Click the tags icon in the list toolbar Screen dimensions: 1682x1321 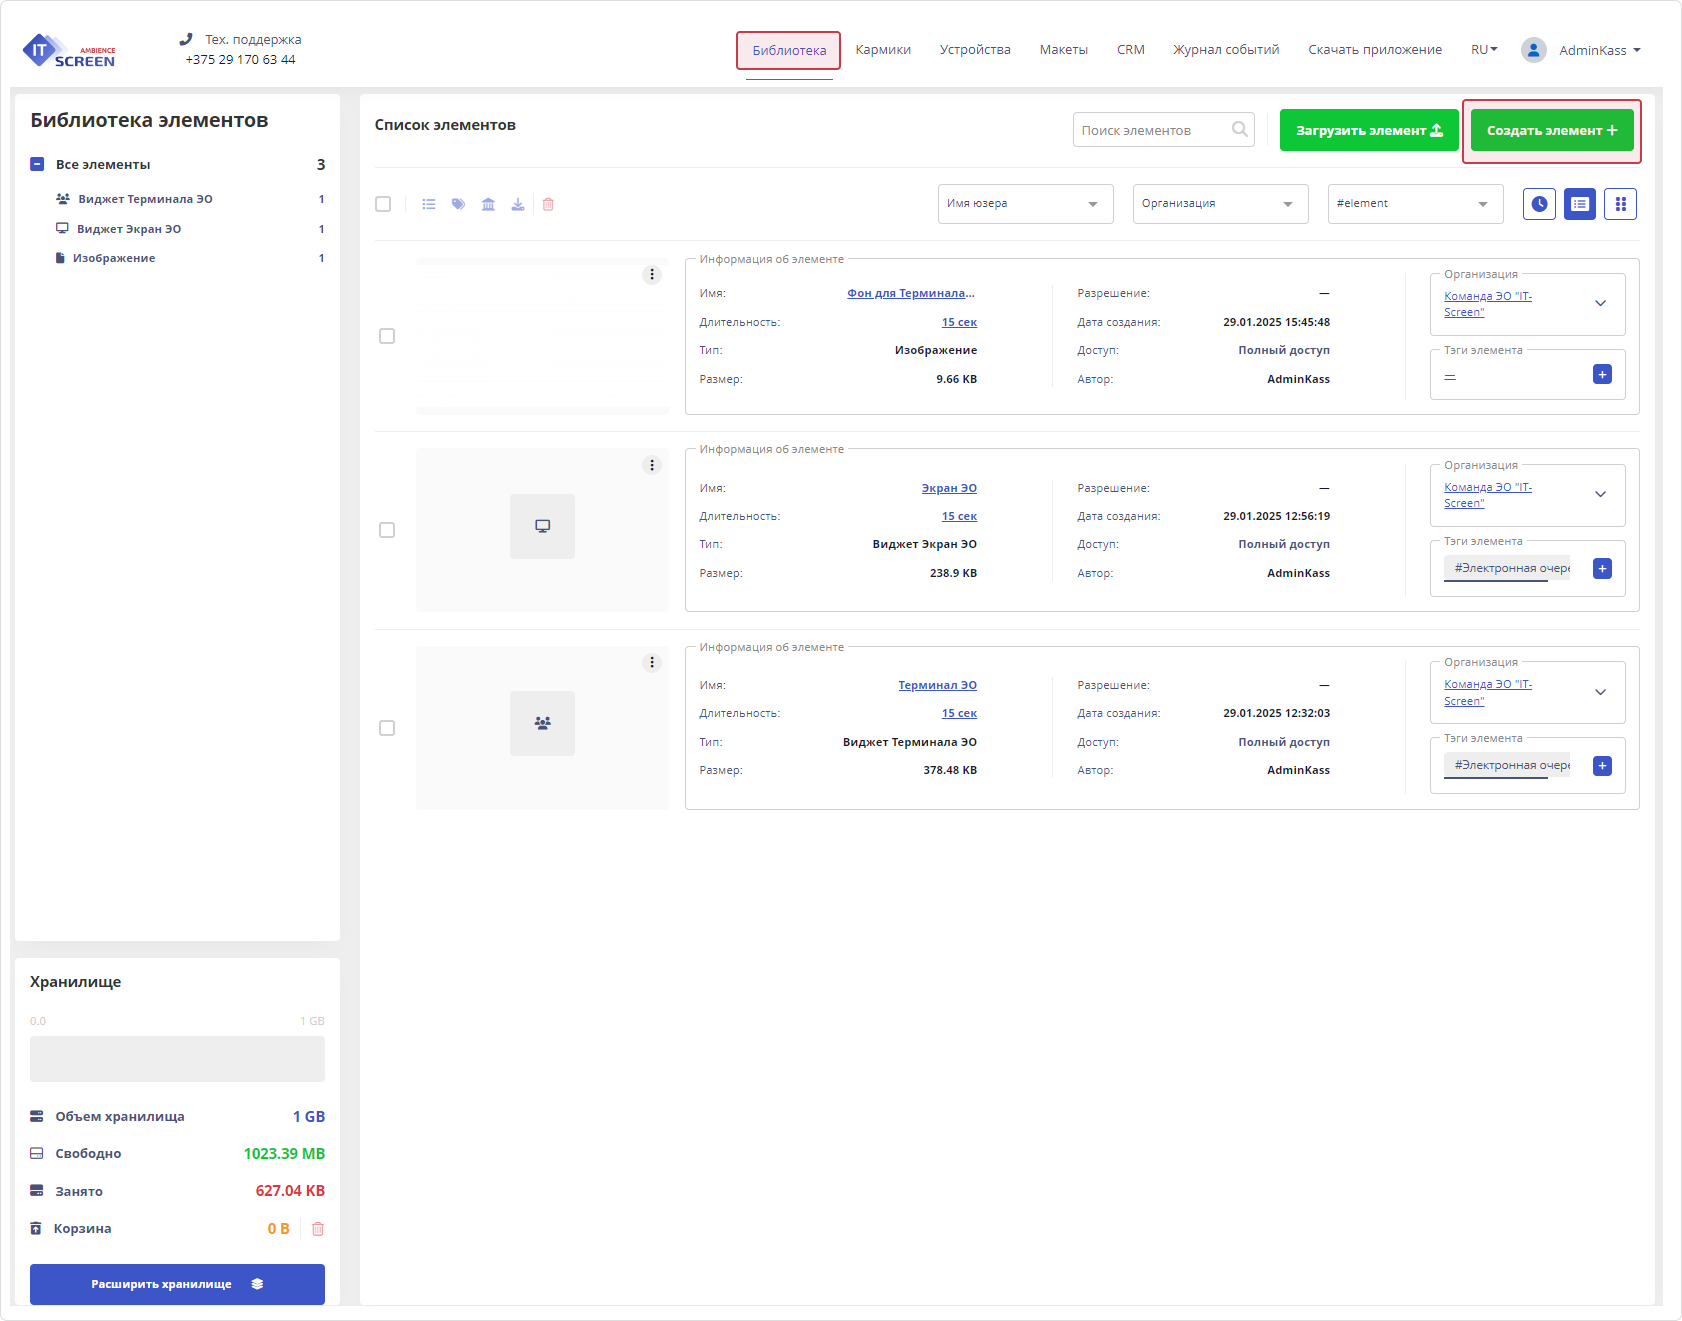(x=458, y=204)
